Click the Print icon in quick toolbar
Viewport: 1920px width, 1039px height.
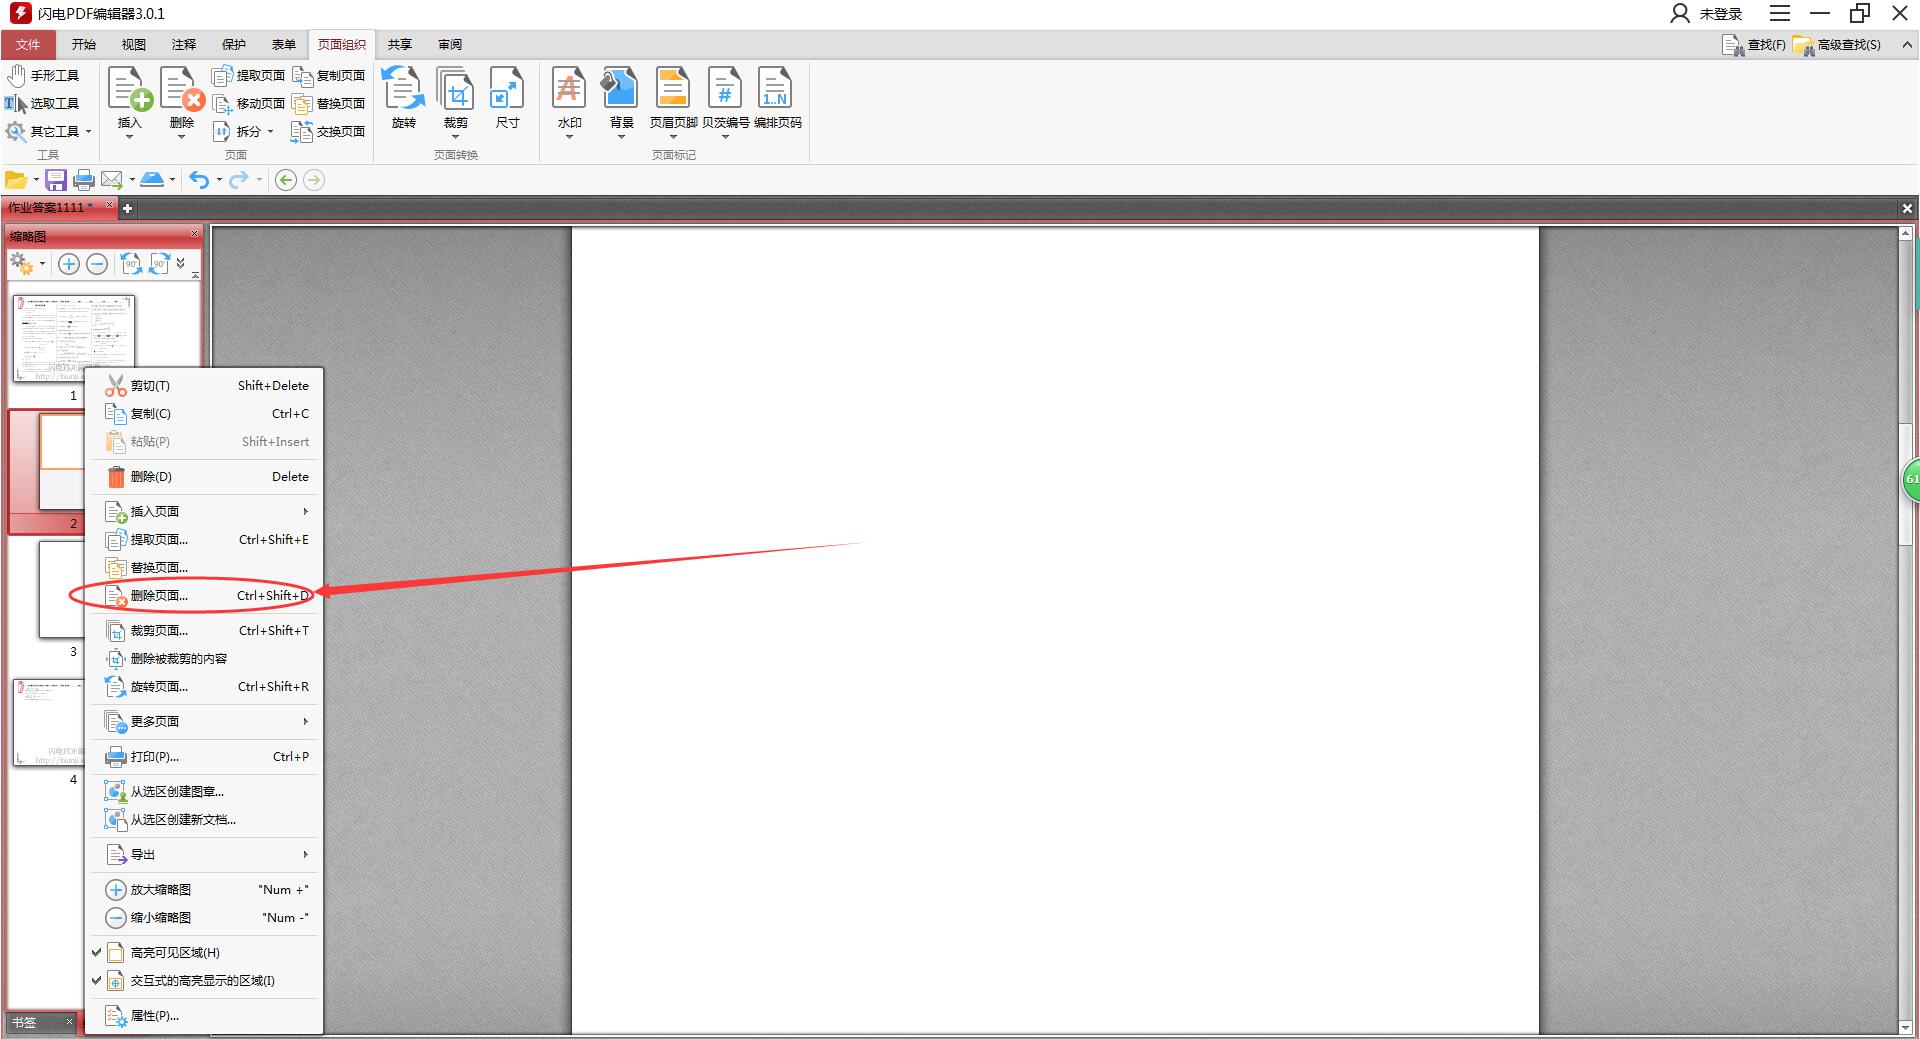tap(84, 180)
